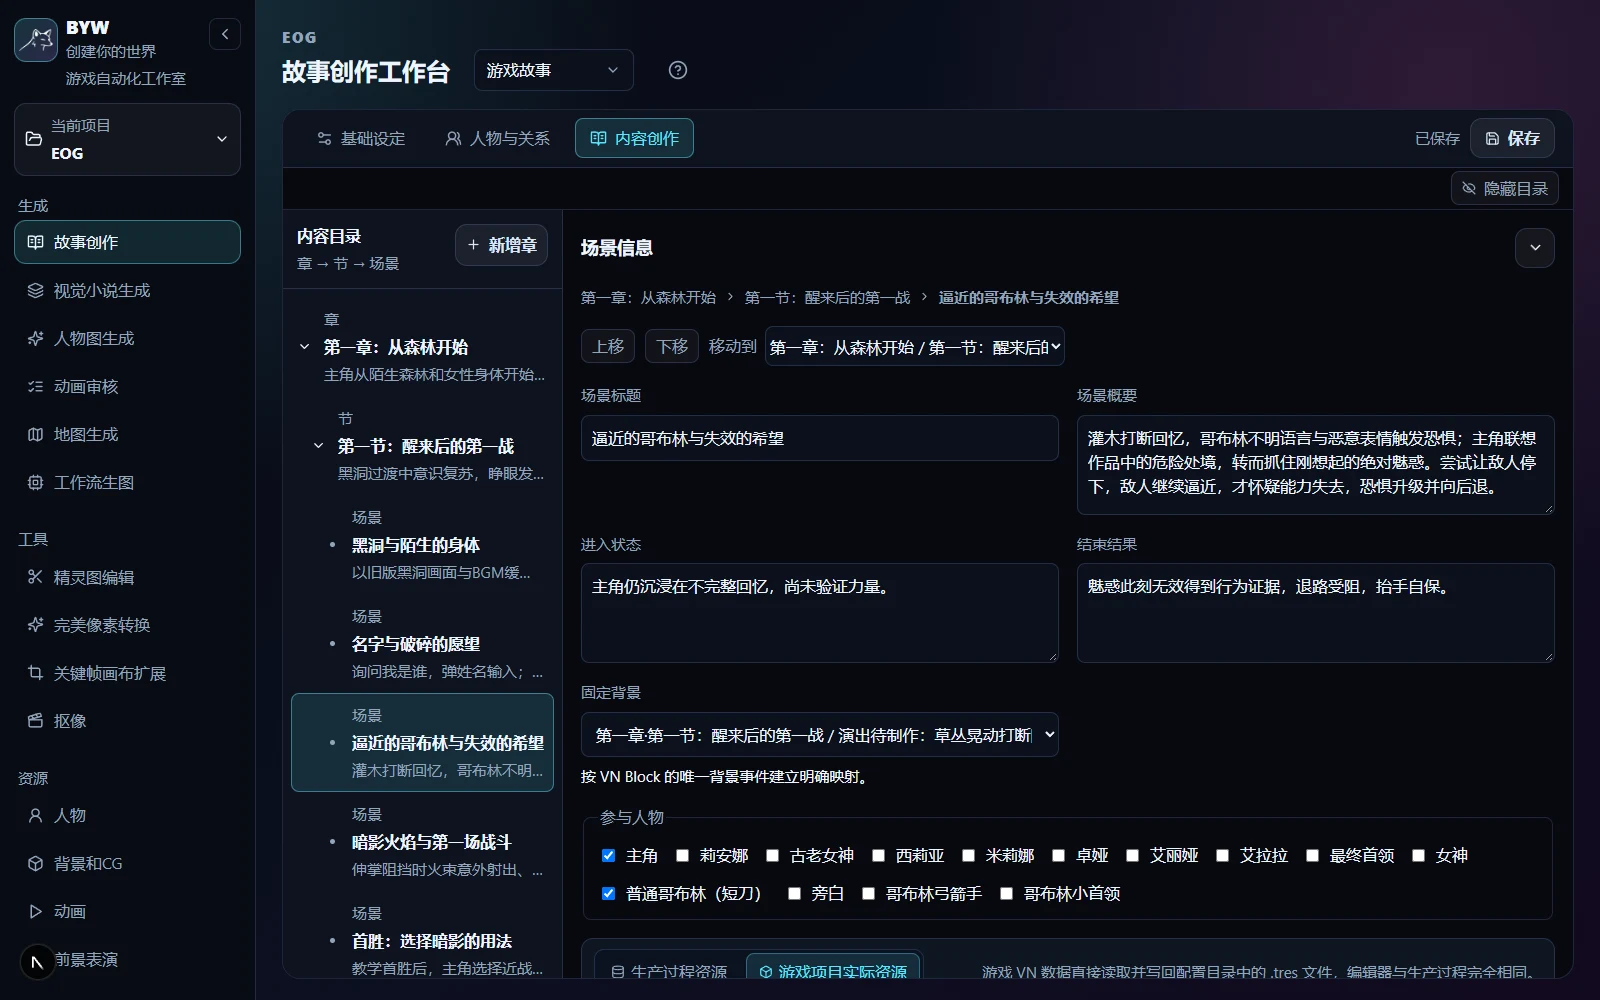
Task: Open 背景和CG resources
Action: (x=127, y=863)
